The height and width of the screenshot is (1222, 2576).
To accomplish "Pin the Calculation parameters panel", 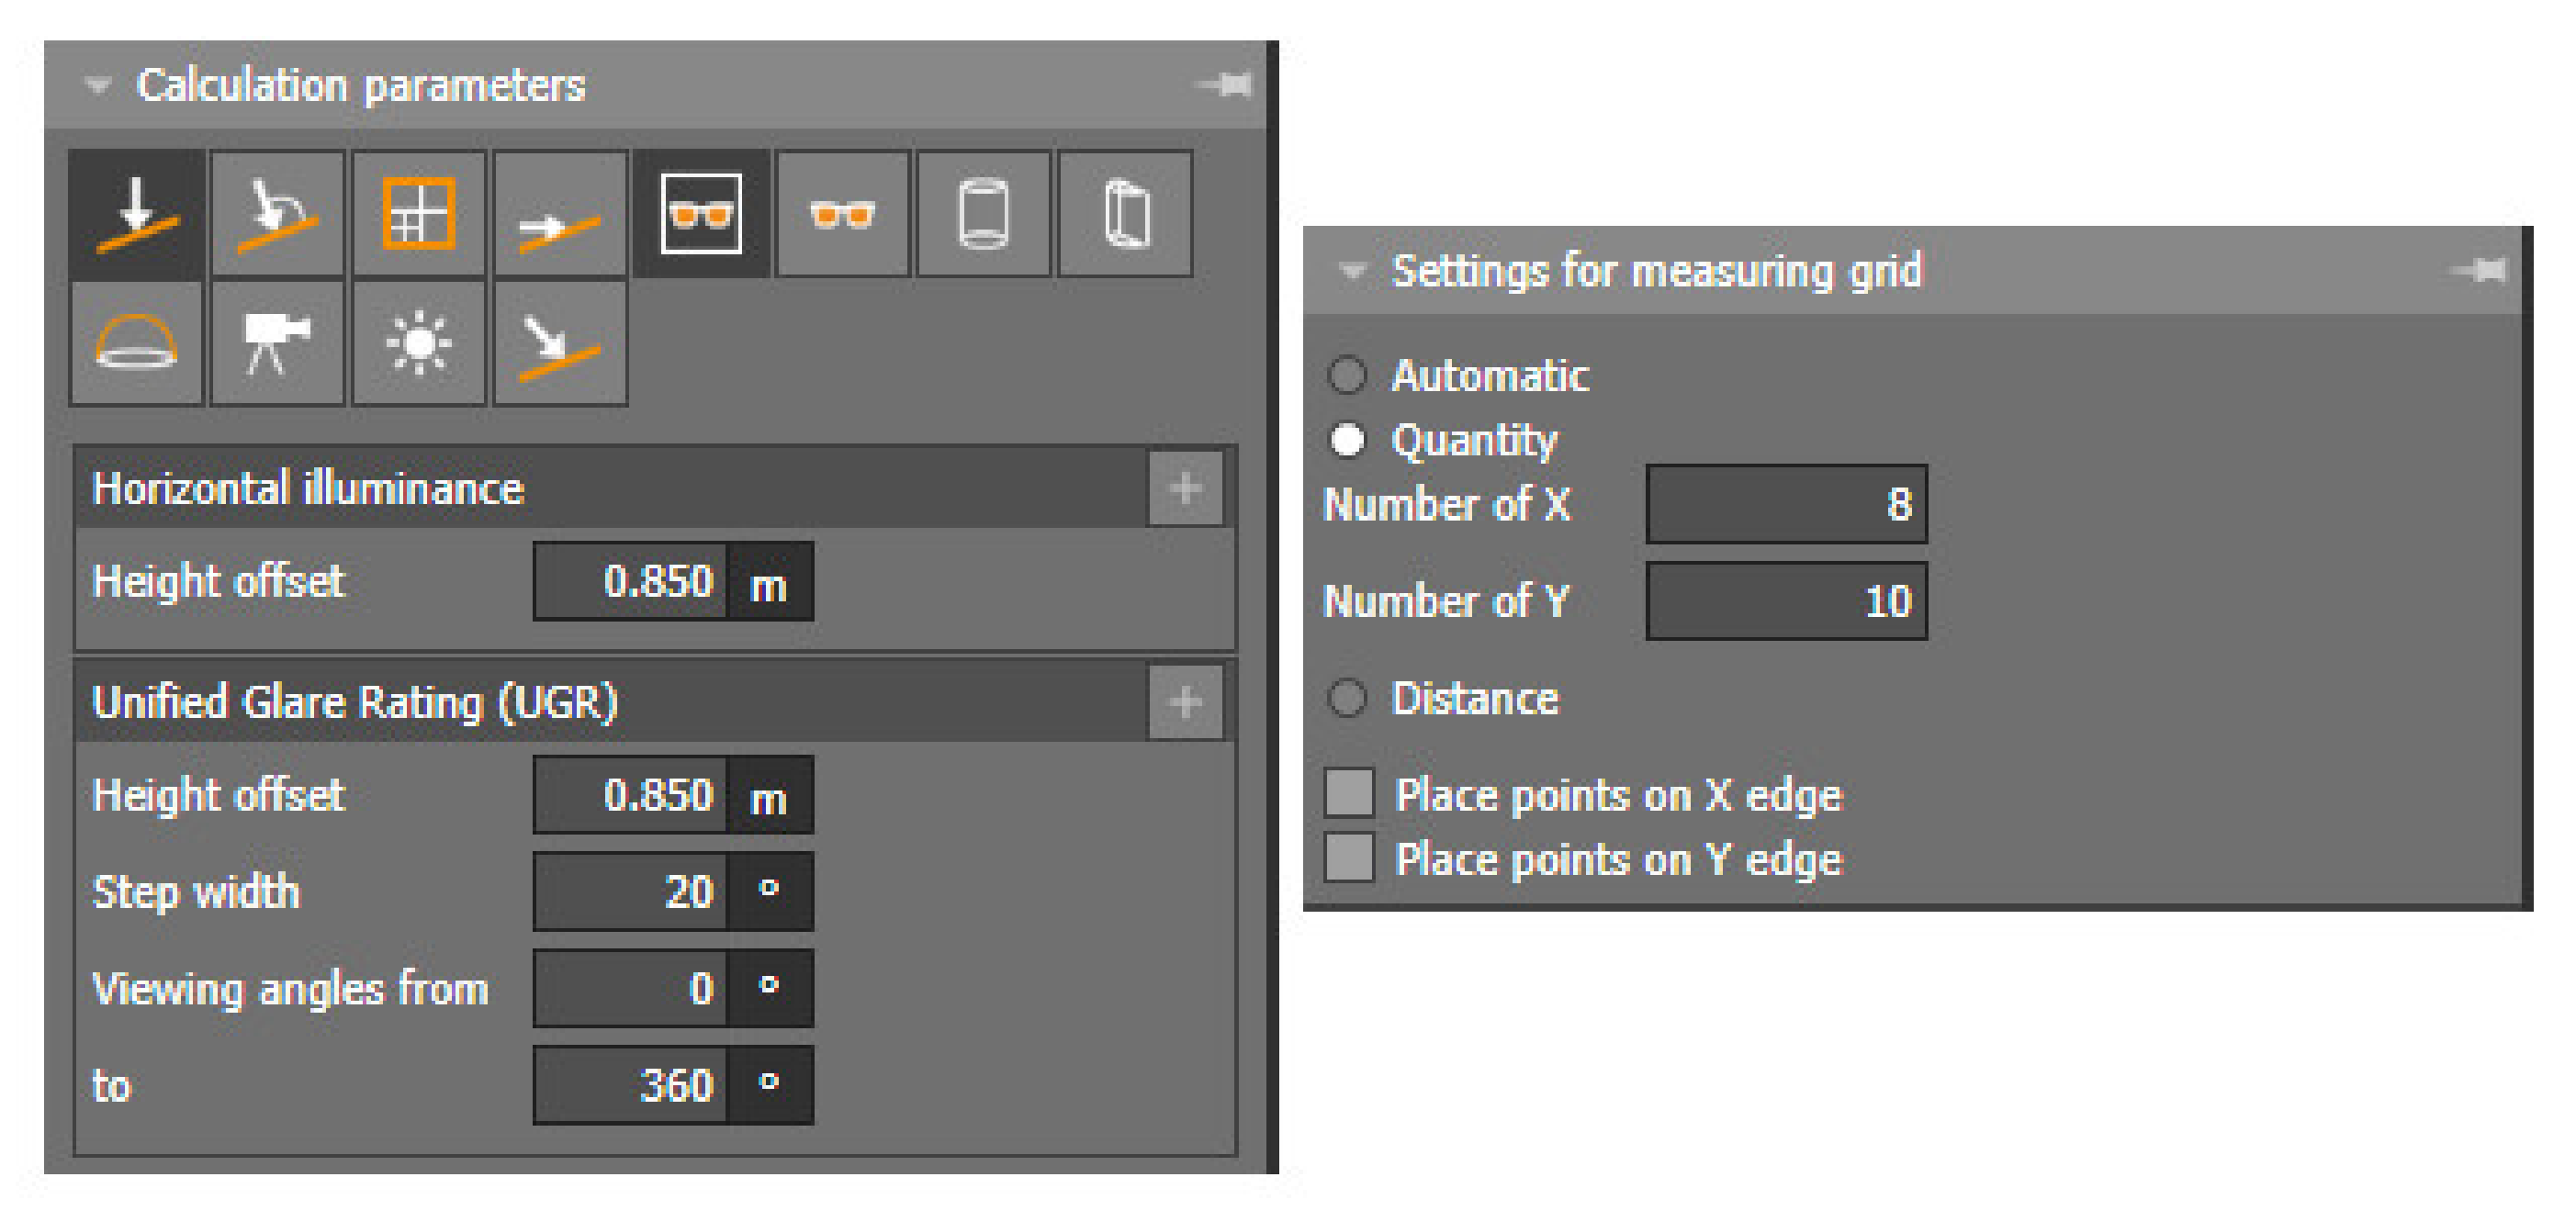I will point(1226,85).
